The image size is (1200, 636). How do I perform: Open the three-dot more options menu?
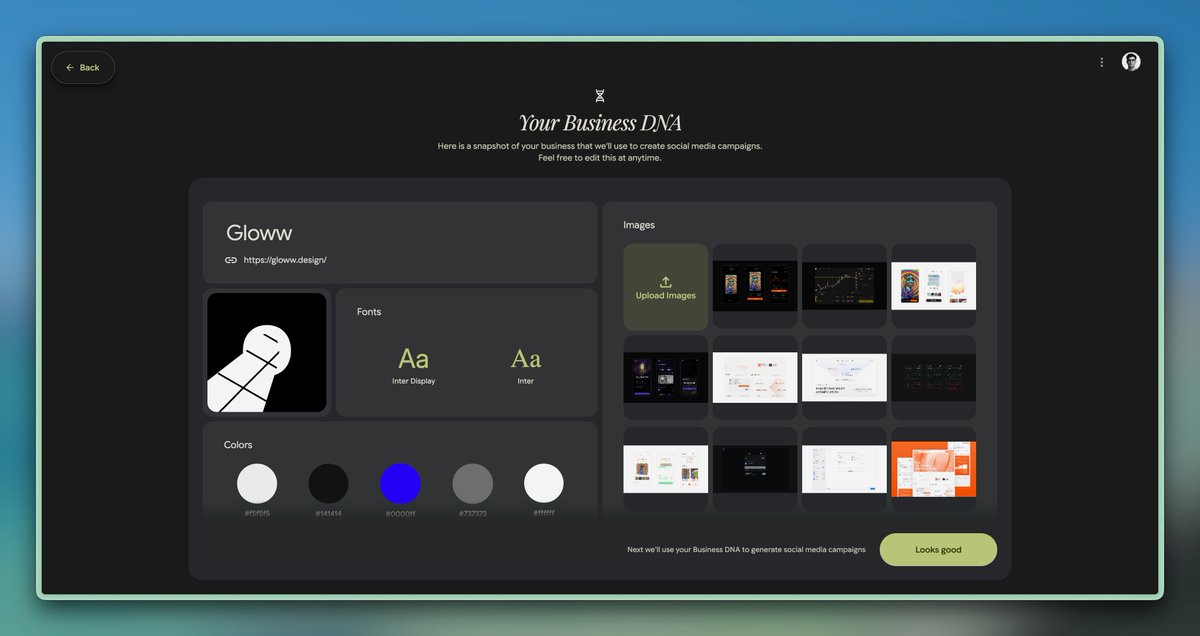[1102, 62]
